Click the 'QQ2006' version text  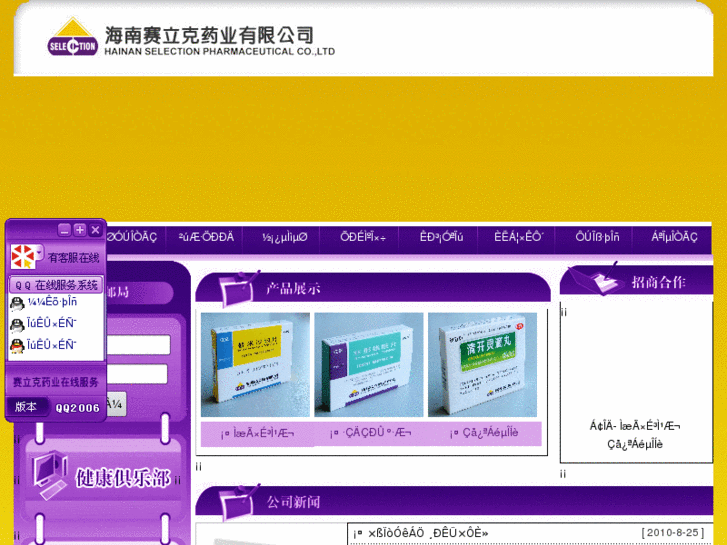tap(77, 408)
